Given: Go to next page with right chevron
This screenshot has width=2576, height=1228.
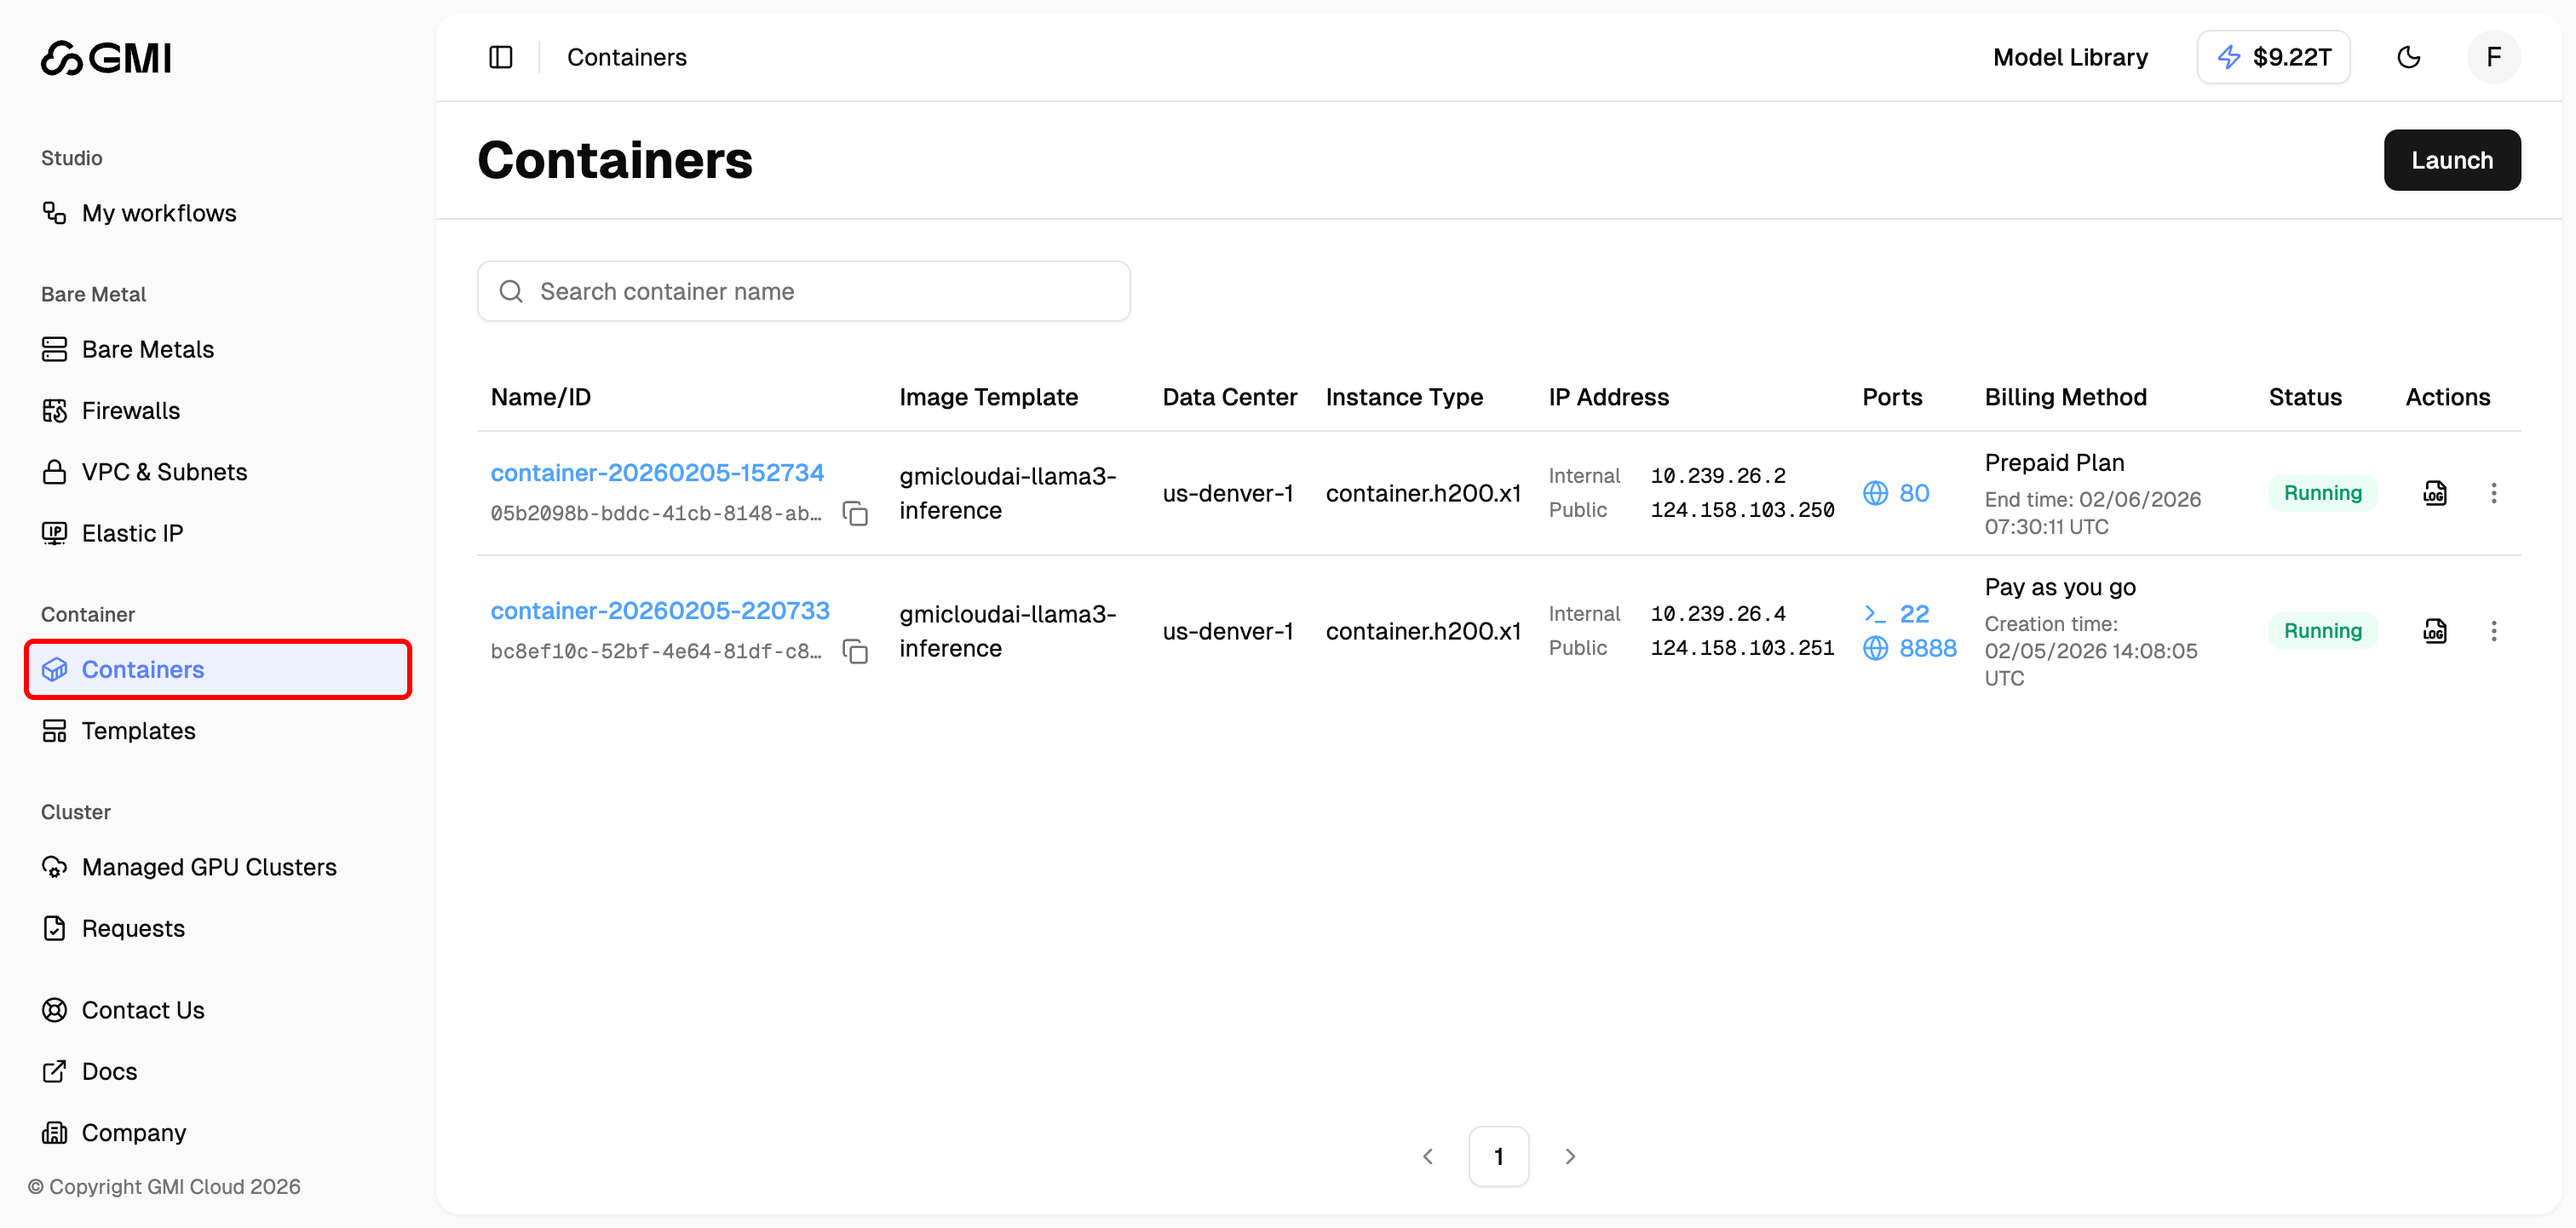Looking at the screenshot, I should [1570, 1156].
